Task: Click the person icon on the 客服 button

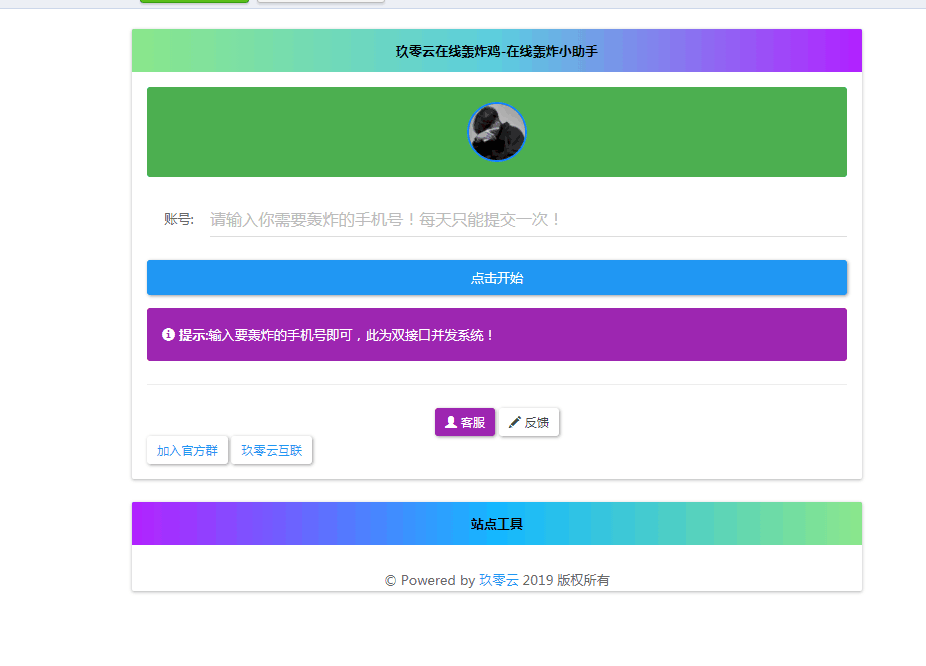Action: tap(450, 422)
